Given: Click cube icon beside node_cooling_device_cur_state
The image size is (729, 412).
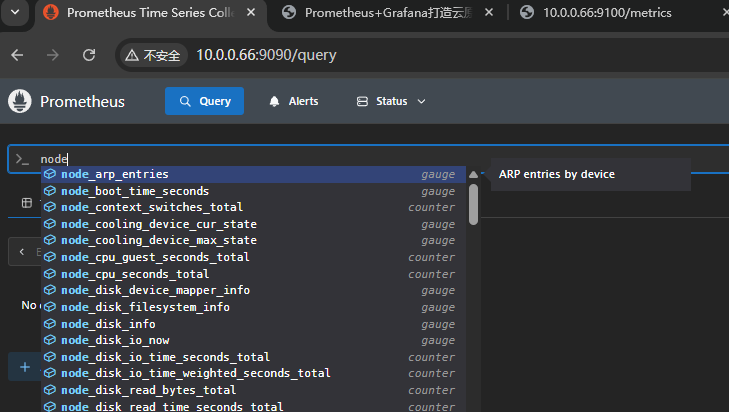Looking at the screenshot, I should [50, 224].
